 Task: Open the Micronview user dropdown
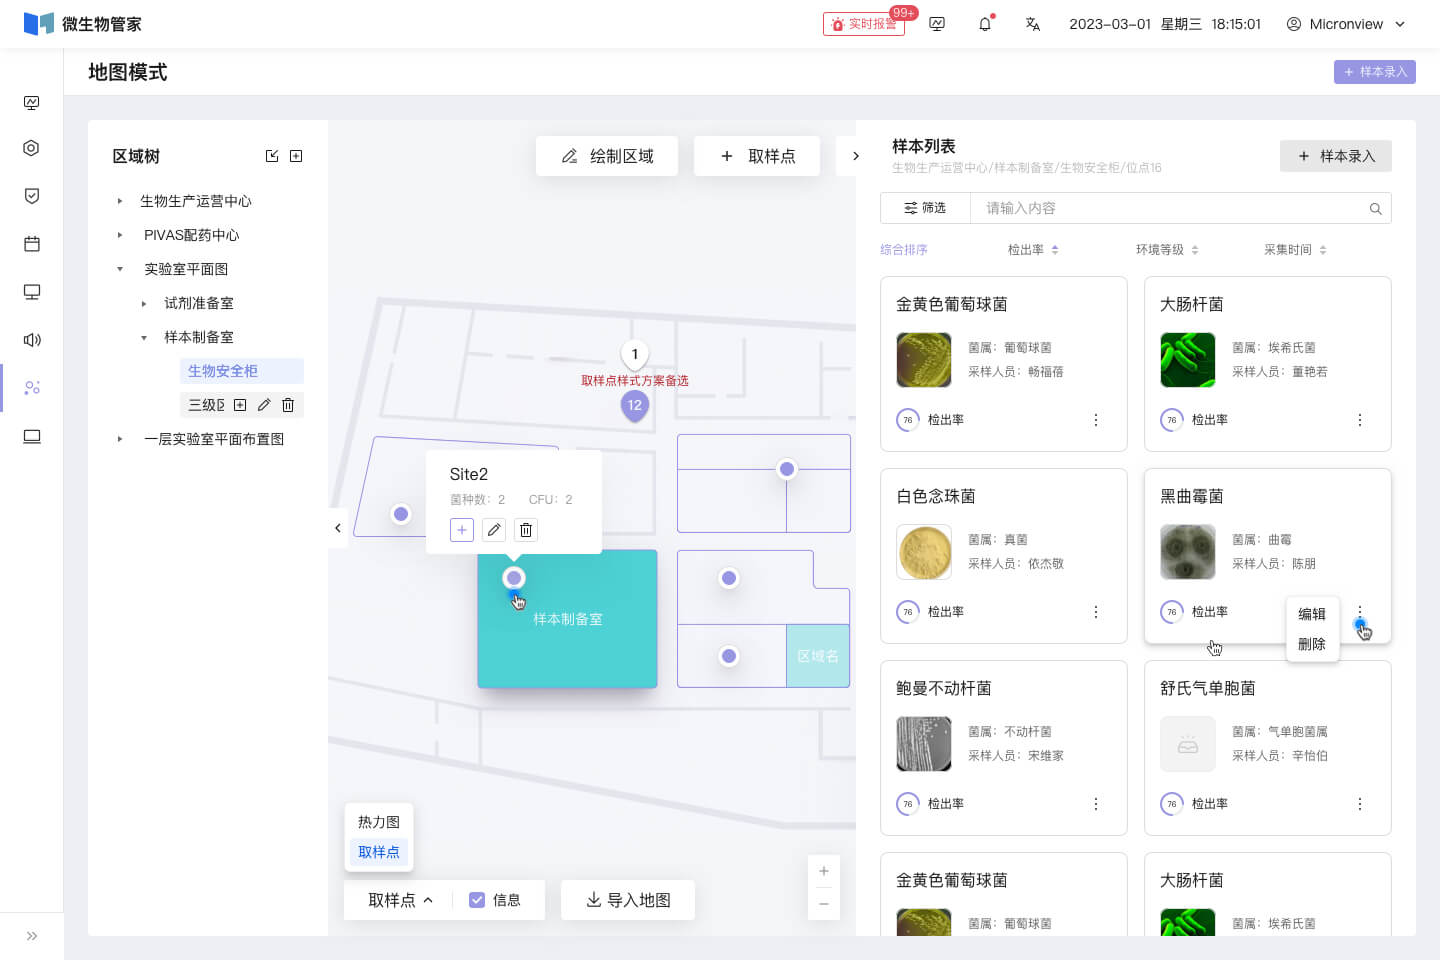coord(1346,24)
